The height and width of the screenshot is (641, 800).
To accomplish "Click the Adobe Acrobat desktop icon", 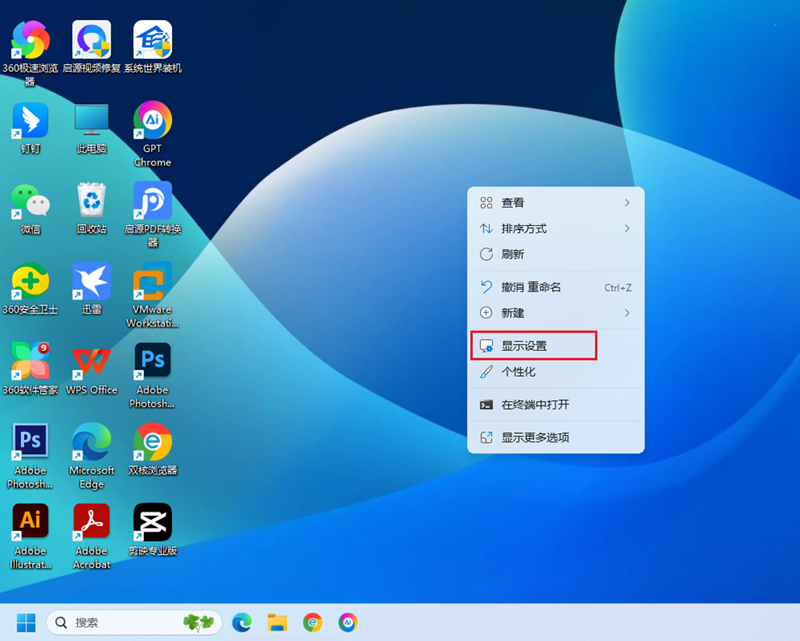I will click(x=92, y=522).
